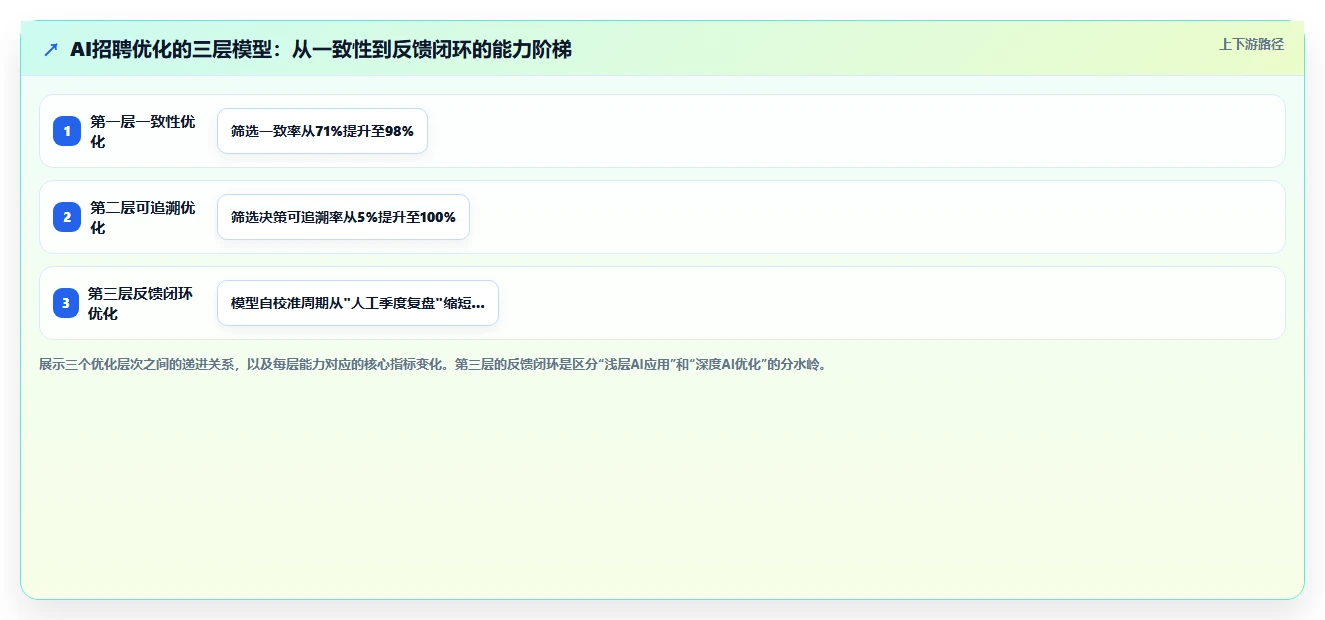Select the 上下游路径 label at top right

click(x=1251, y=44)
